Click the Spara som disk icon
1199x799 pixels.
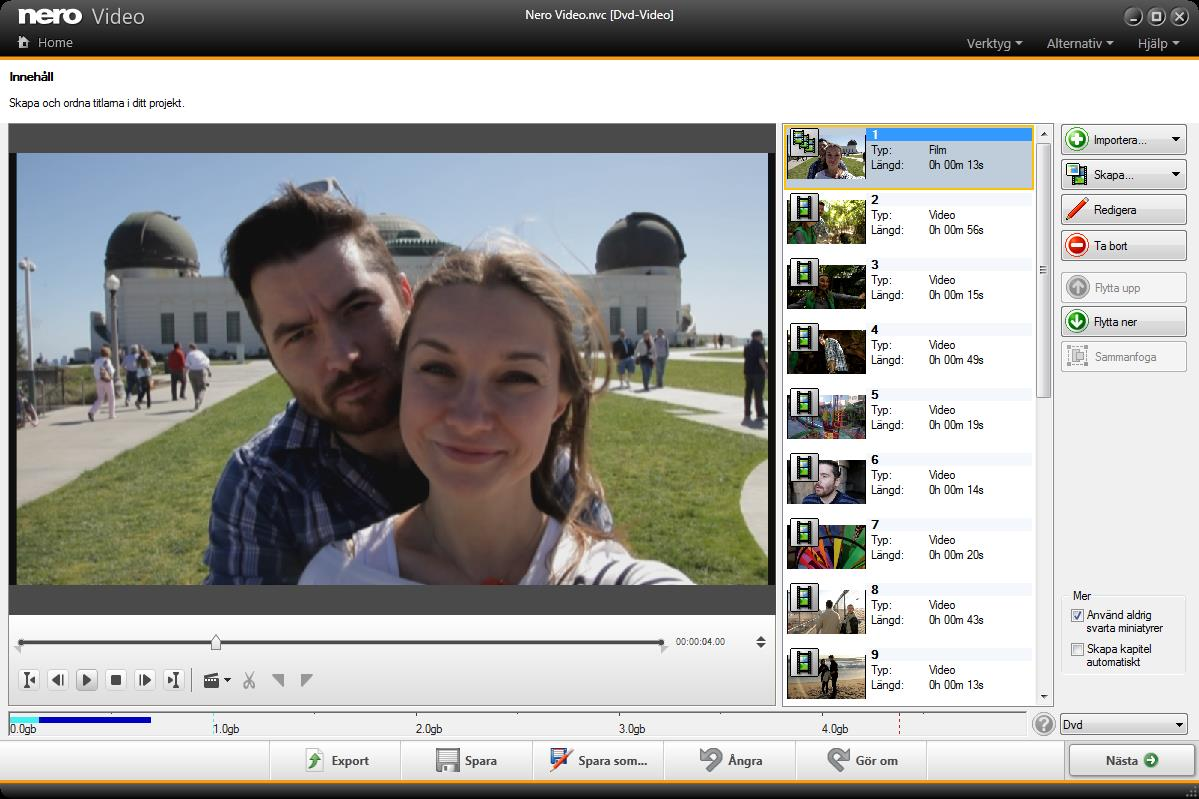pos(561,760)
